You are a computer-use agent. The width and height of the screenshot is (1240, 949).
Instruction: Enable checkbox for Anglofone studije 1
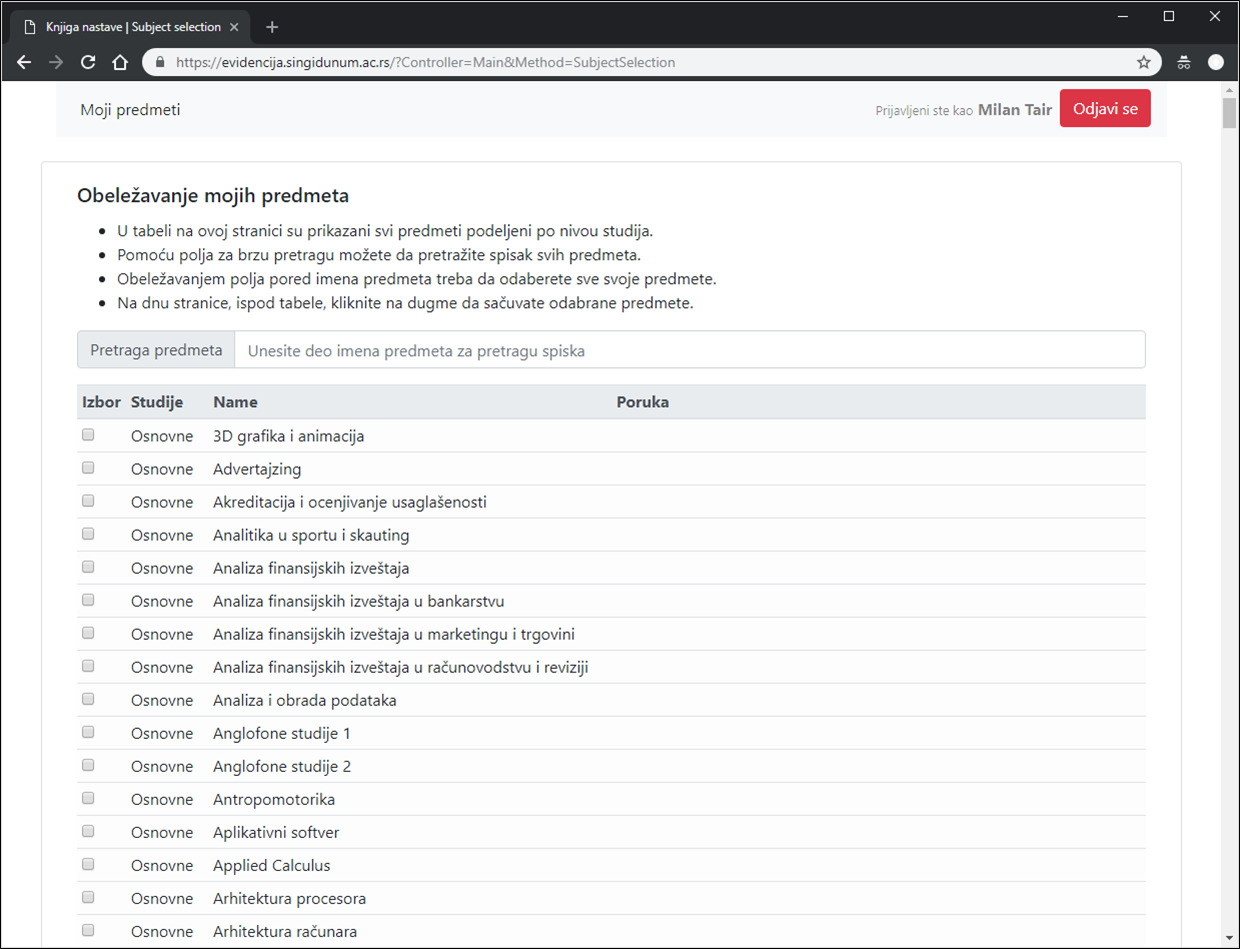pos(88,732)
